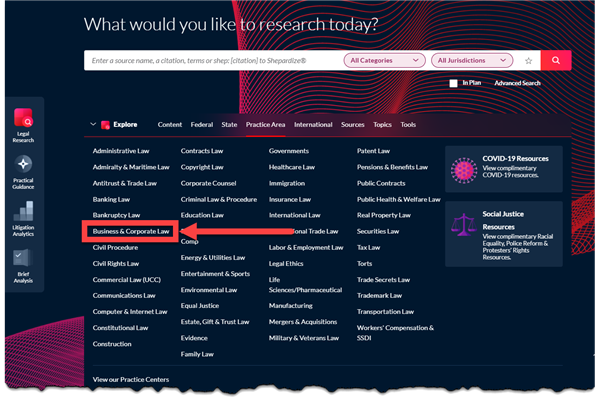Image resolution: width=600 pixels, height=406 pixels.
Task: Open Commercial Law (UCC)
Action: click(126, 280)
